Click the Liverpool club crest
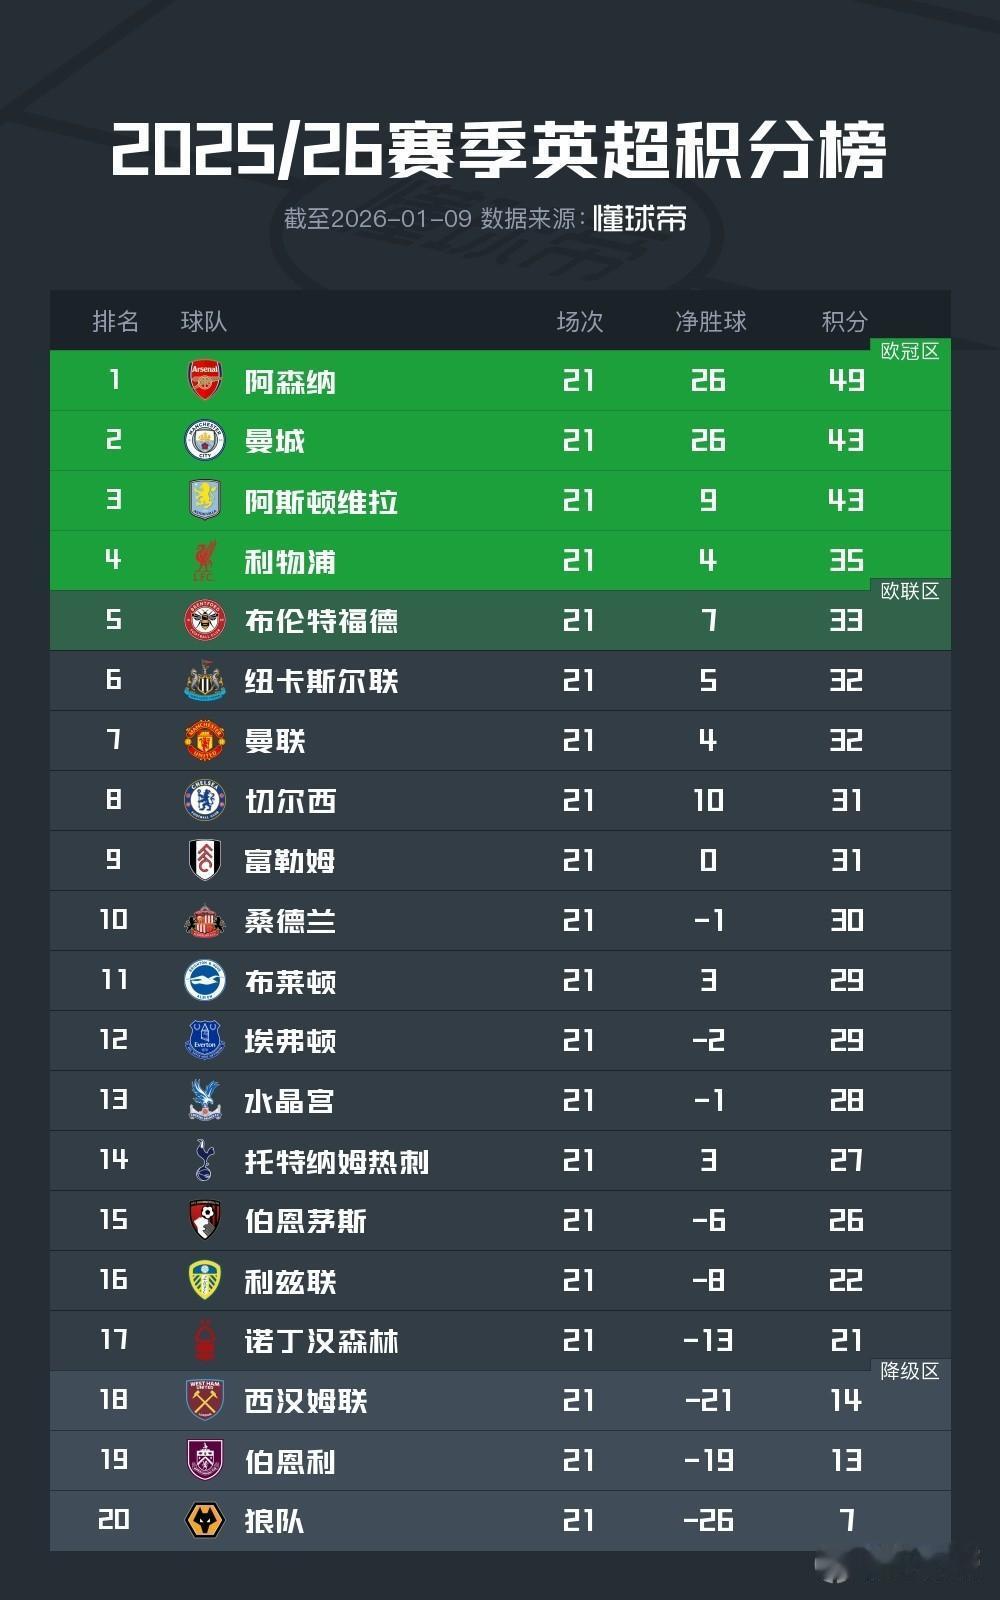Screen dimensions: 1000x1600 (205, 560)
